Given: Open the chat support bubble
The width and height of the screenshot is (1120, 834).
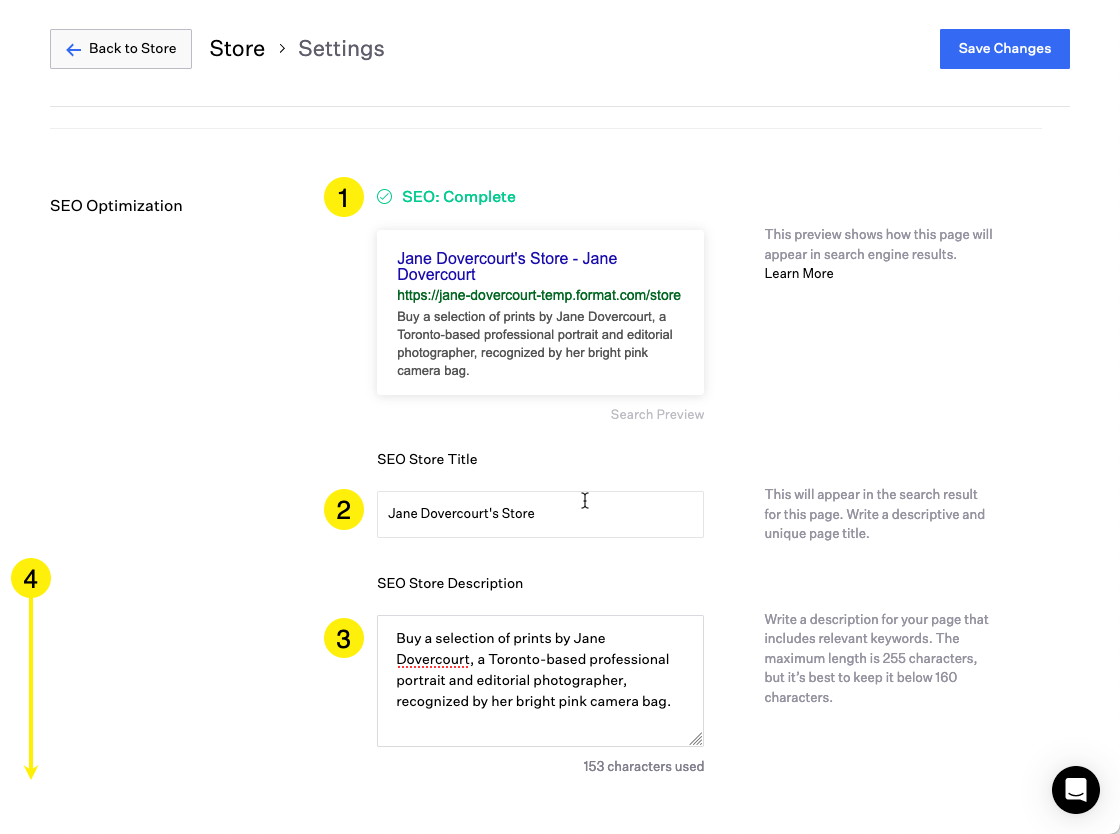Looking at the screenshot, I should (1076, 790).
